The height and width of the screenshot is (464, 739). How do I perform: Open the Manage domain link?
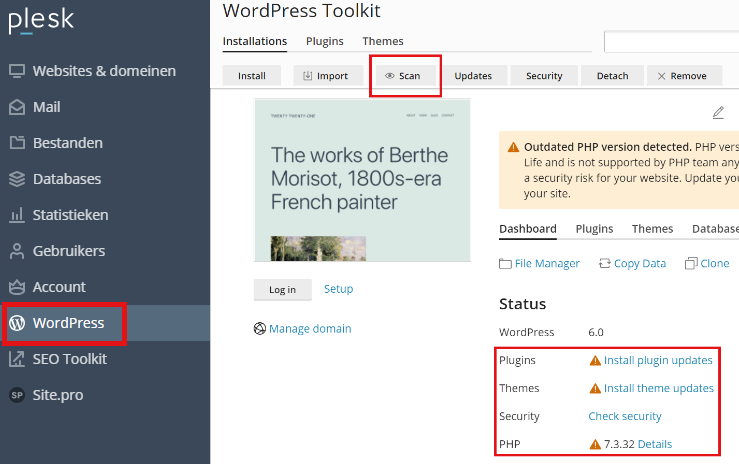tap(310, 329)
